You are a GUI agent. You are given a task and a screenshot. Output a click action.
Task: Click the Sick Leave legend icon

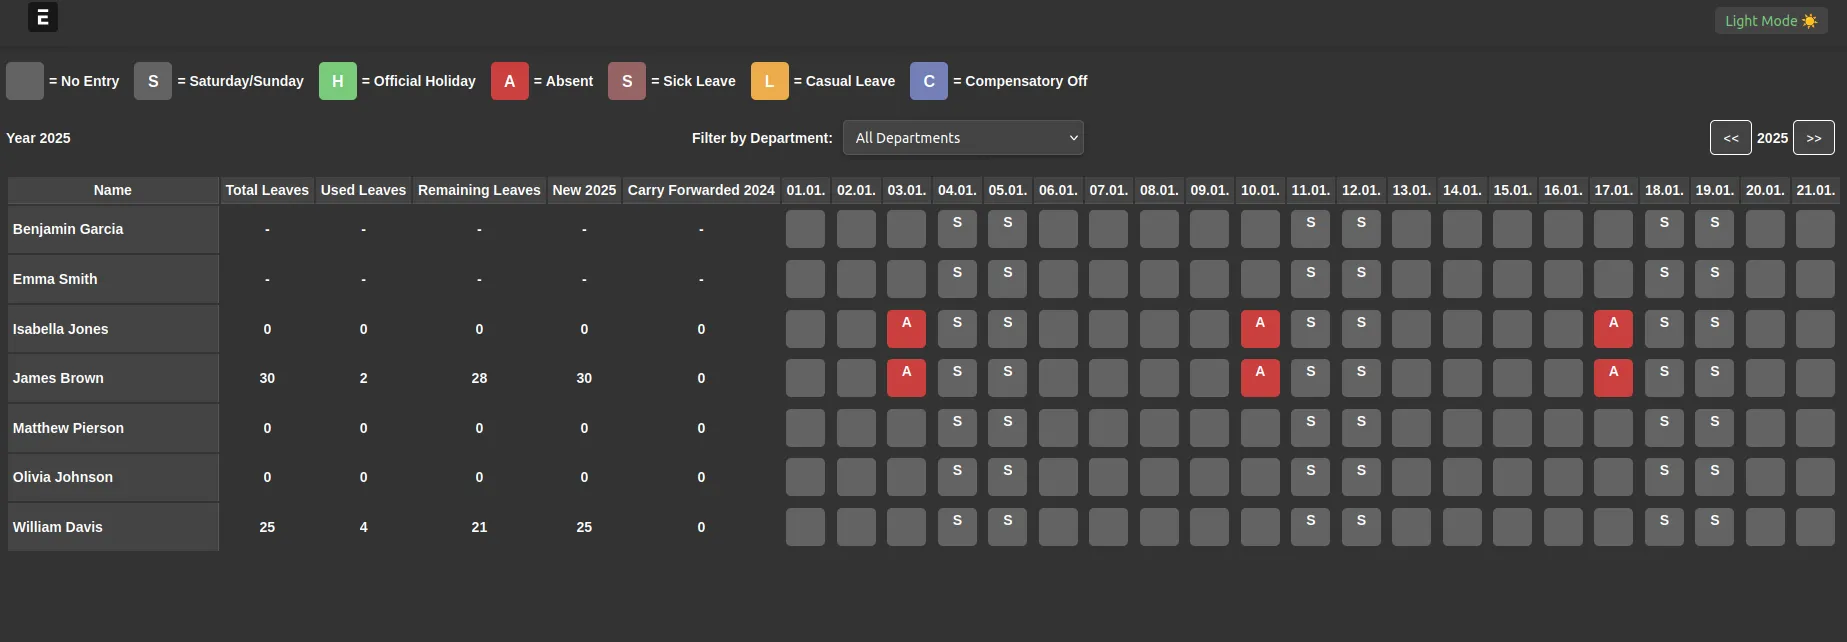pyautogui.click(x=626, y=81)
